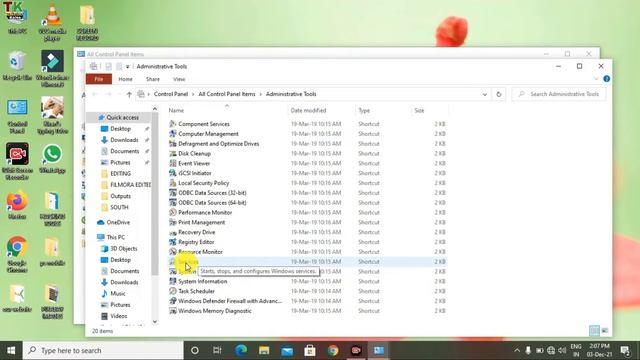Expand address bar history dropdown
Image resolution: width=640 pixels, height=360 pixels.
(x=484, y=94)
